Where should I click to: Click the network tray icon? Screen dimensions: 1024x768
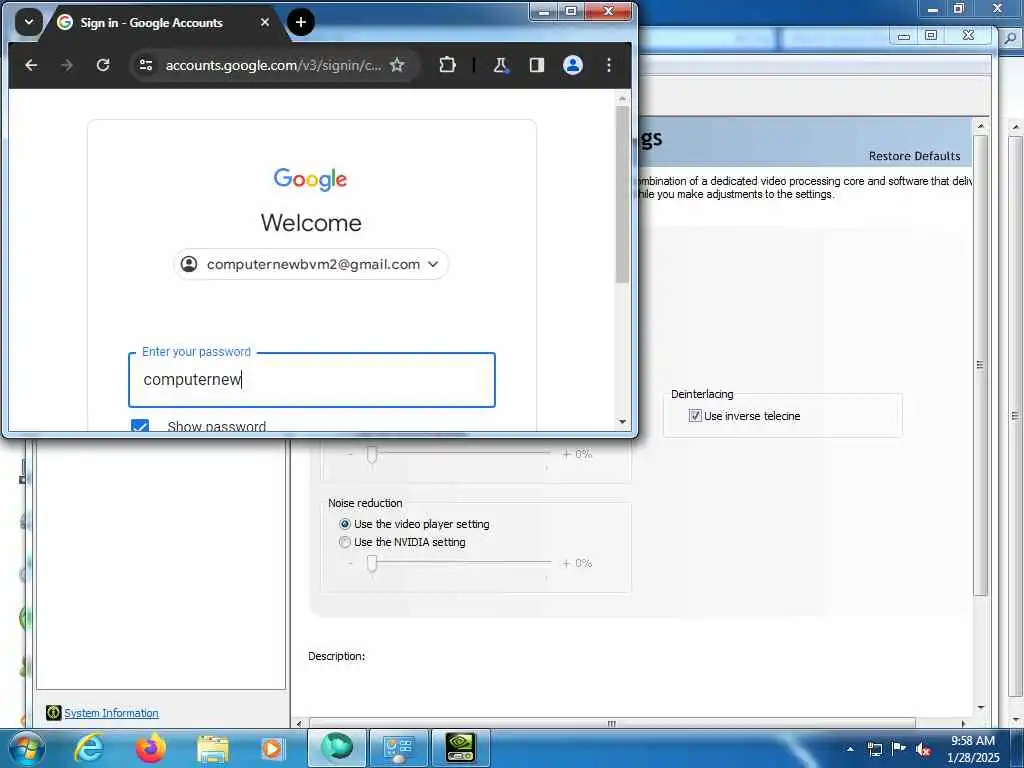(x=874, y=749)
